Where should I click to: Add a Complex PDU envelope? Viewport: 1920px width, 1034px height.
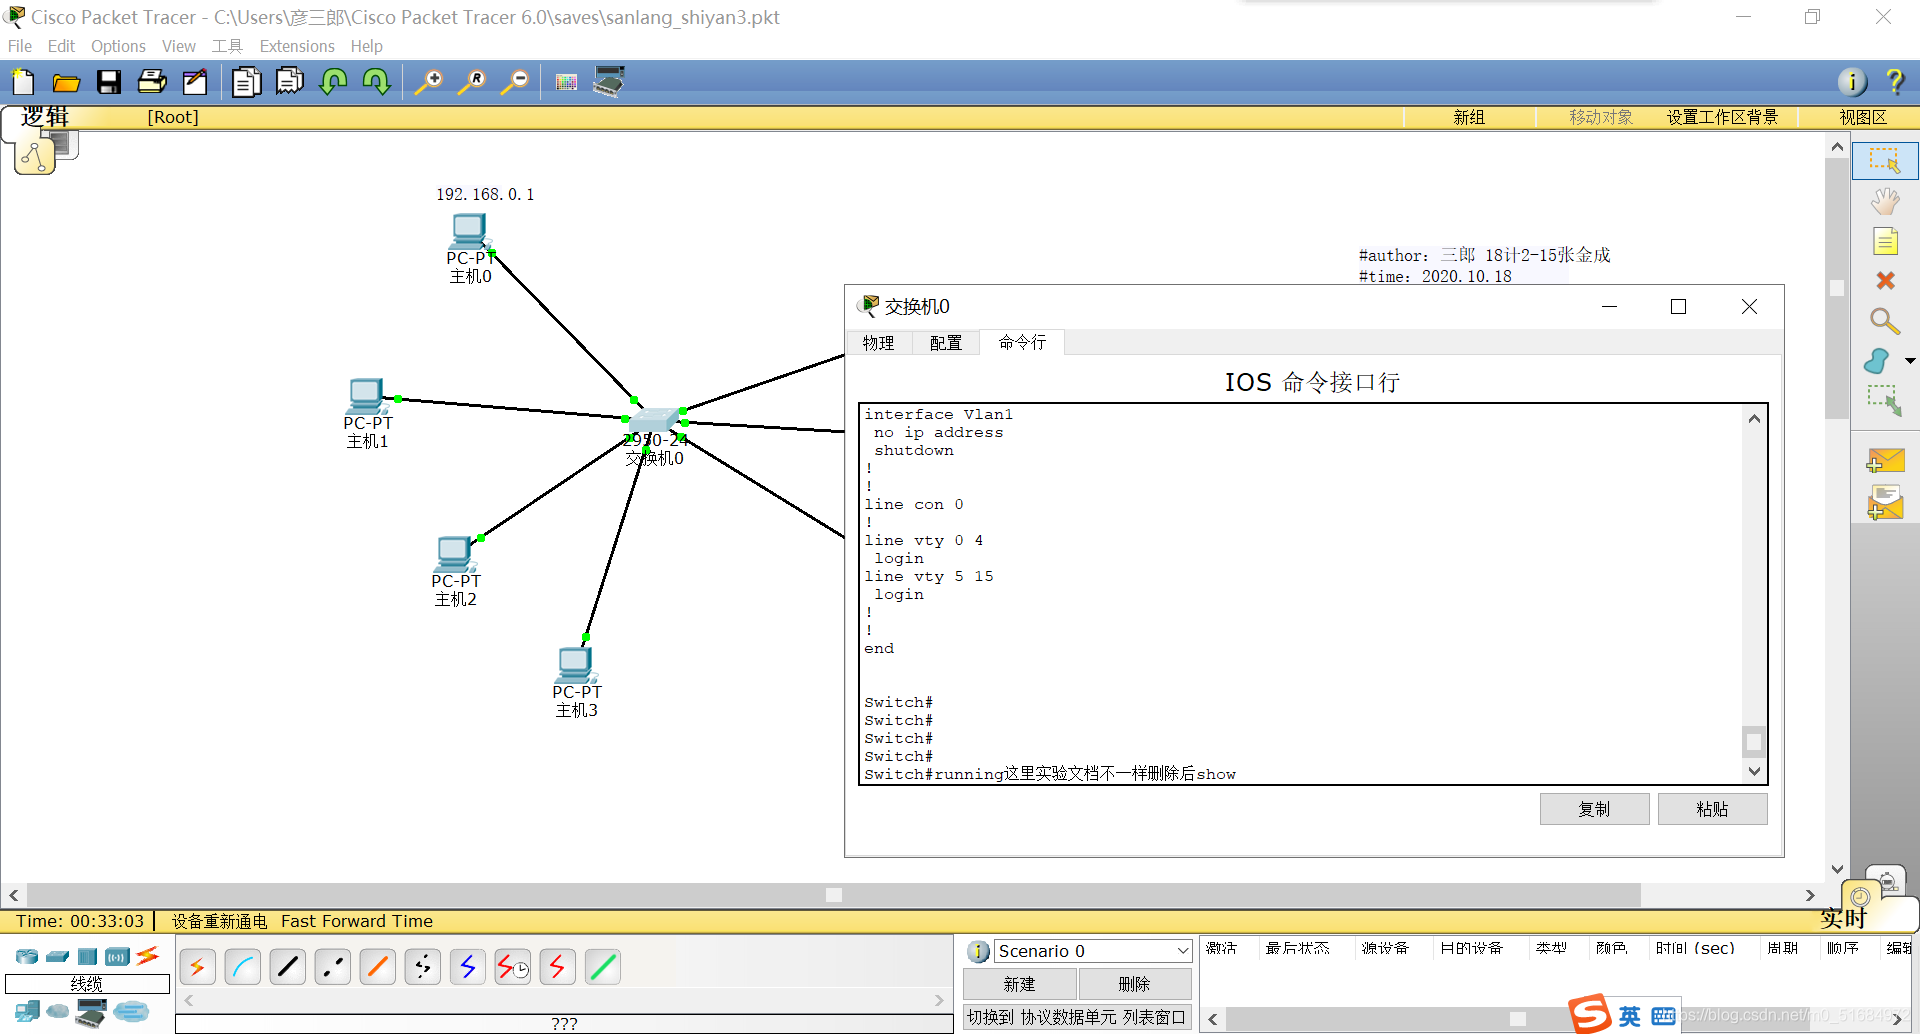tap(1885, 503)
